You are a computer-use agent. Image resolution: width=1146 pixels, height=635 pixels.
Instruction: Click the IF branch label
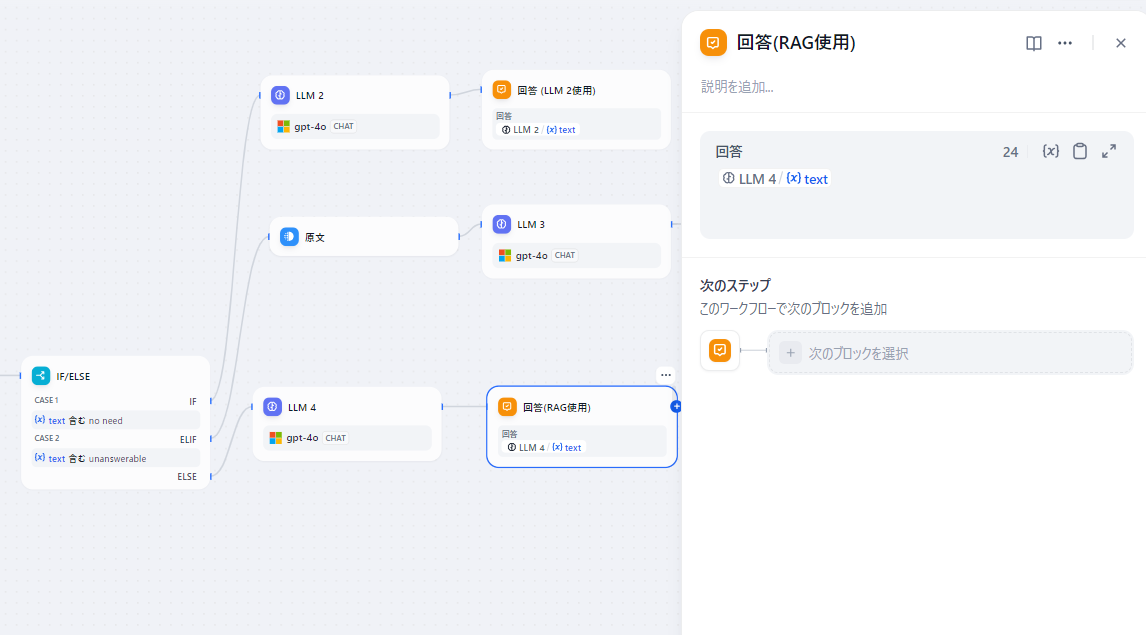(193, 401)
